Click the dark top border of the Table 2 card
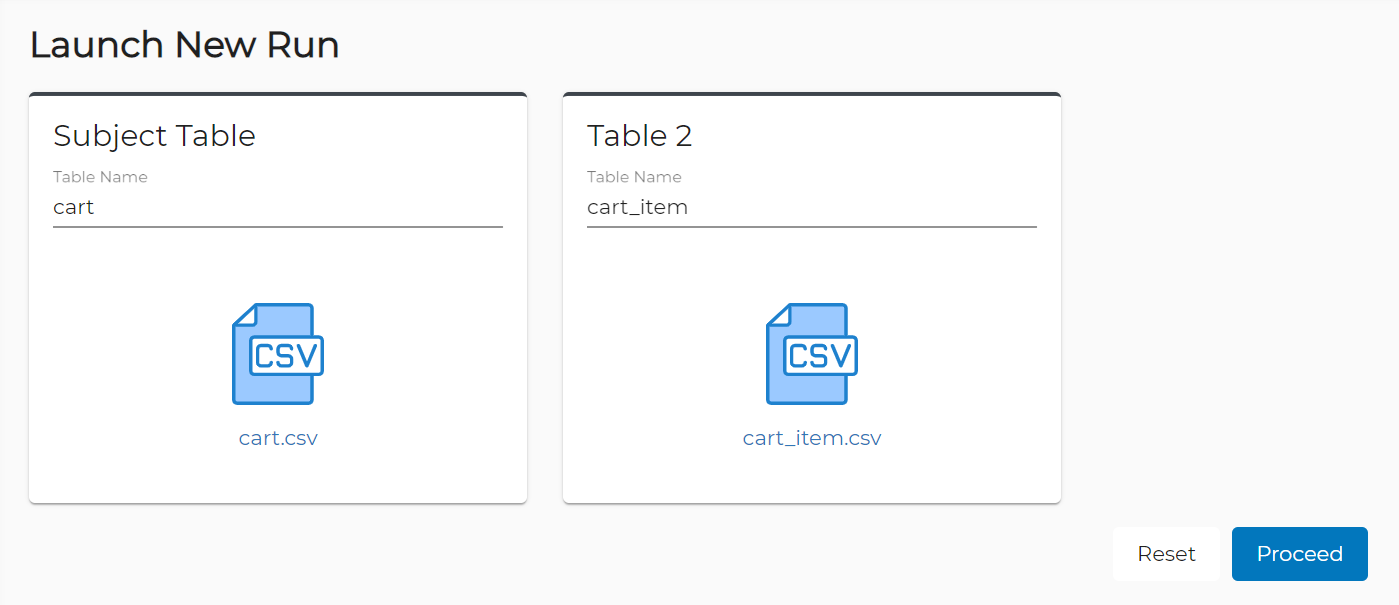Screen dimensions: 1399x605 point(812,95)
